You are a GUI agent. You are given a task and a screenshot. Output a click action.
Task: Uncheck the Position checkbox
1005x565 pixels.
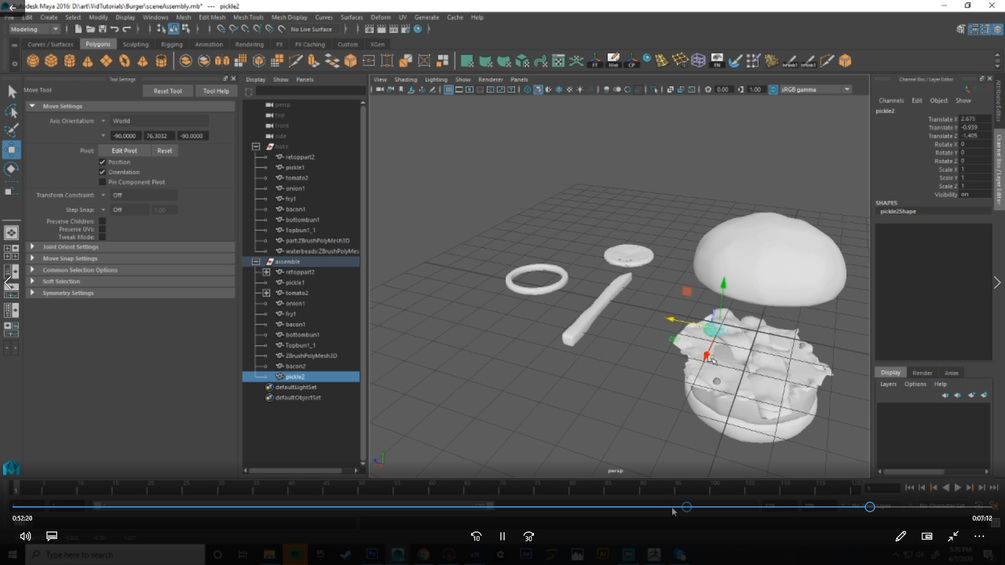(102, 162)
